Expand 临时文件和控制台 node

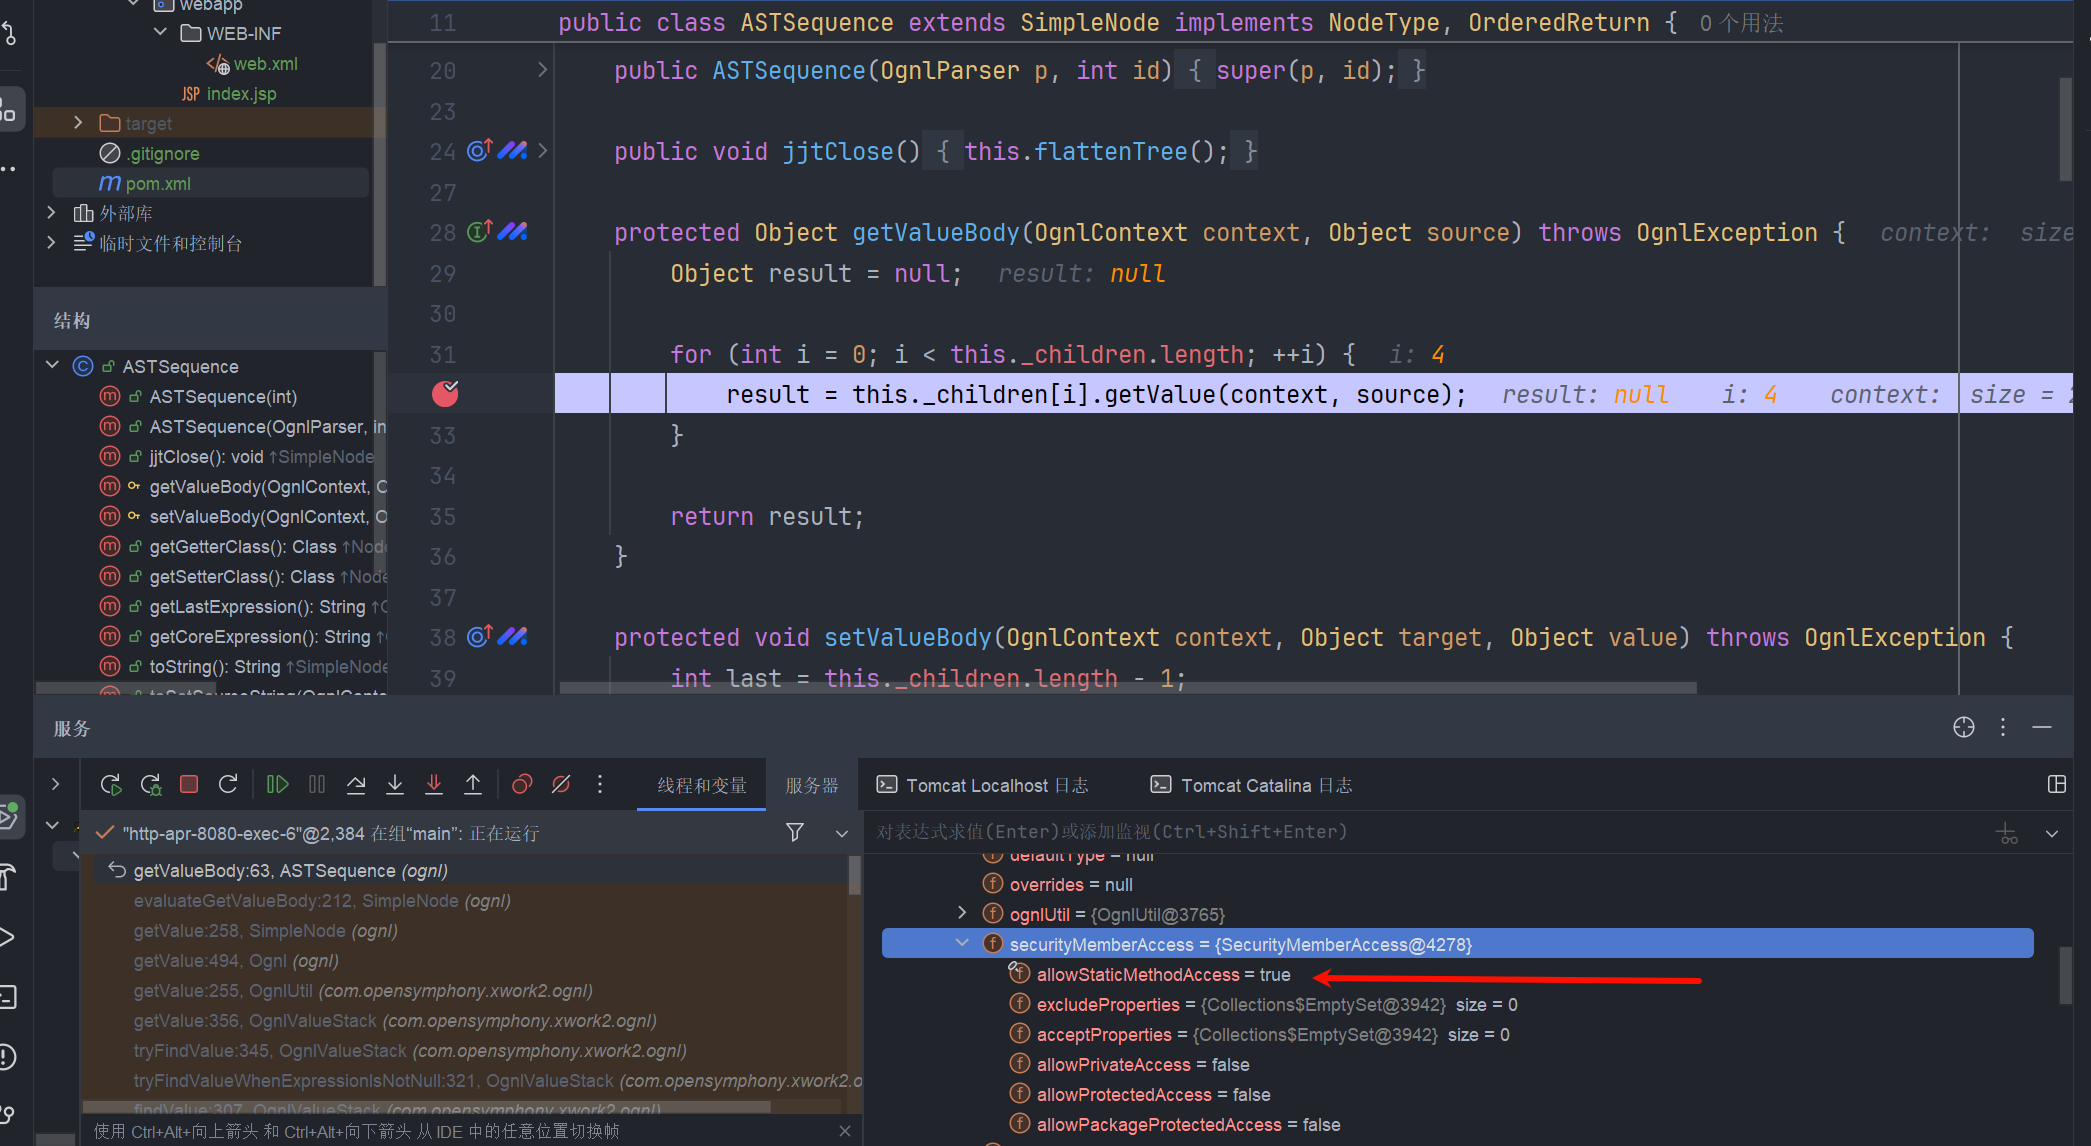tap(51, 243)
